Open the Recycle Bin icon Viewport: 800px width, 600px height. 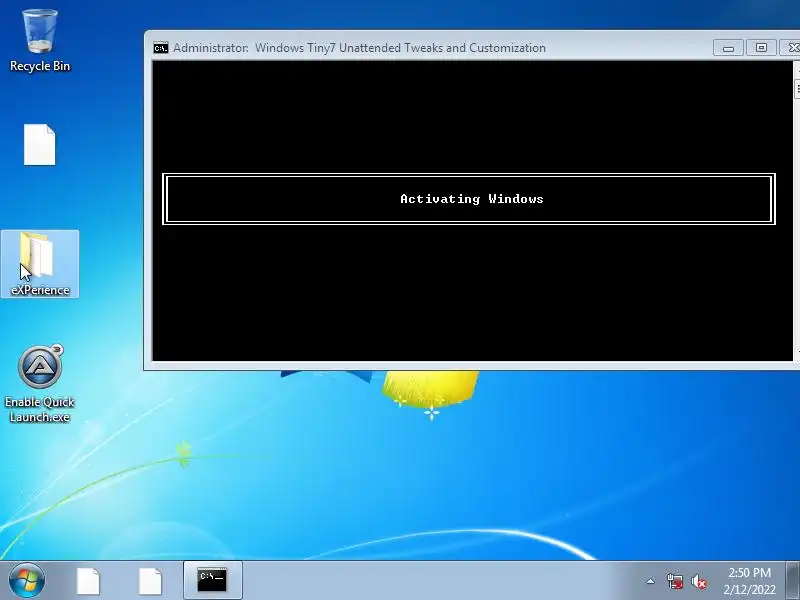[40, 41]
